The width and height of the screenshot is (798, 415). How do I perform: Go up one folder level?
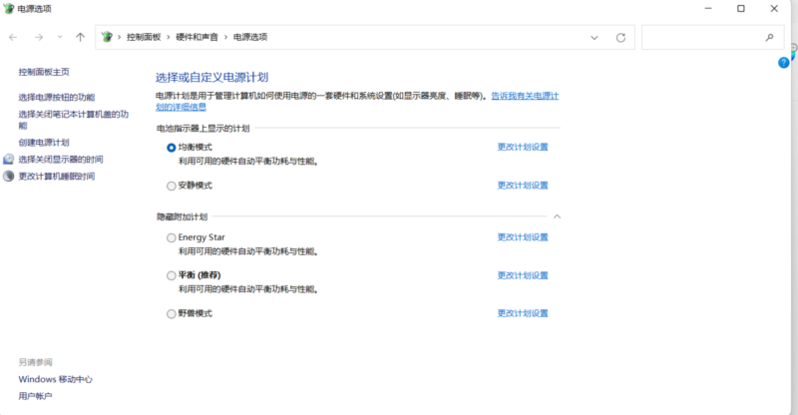[x=80, y=37]
